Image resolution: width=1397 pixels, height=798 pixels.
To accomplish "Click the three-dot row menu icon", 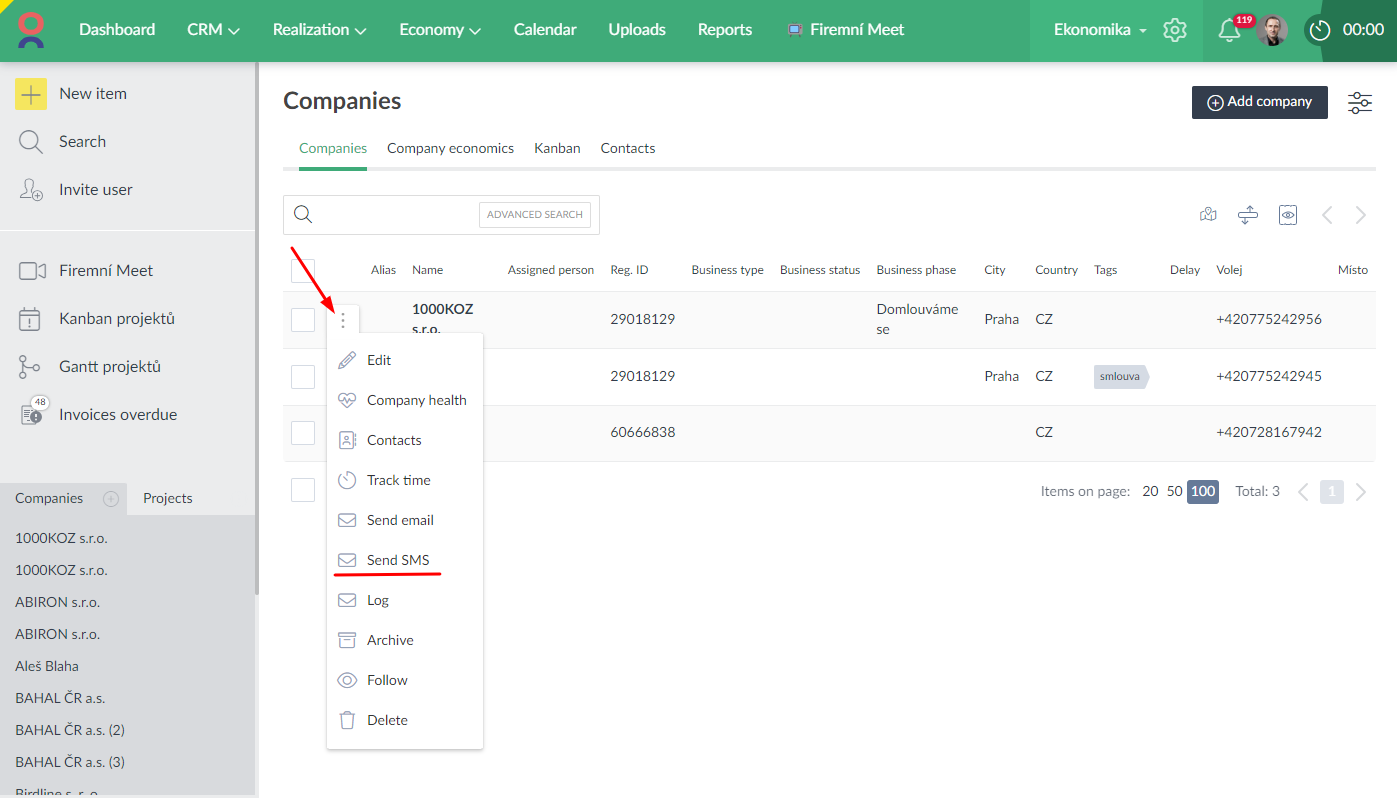I will (x=343, y=320).
